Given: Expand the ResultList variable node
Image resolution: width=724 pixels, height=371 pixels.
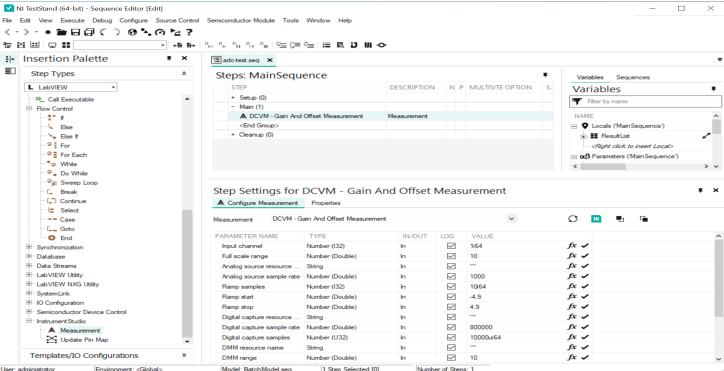Looking at the screenshot, I should (584, 136).
